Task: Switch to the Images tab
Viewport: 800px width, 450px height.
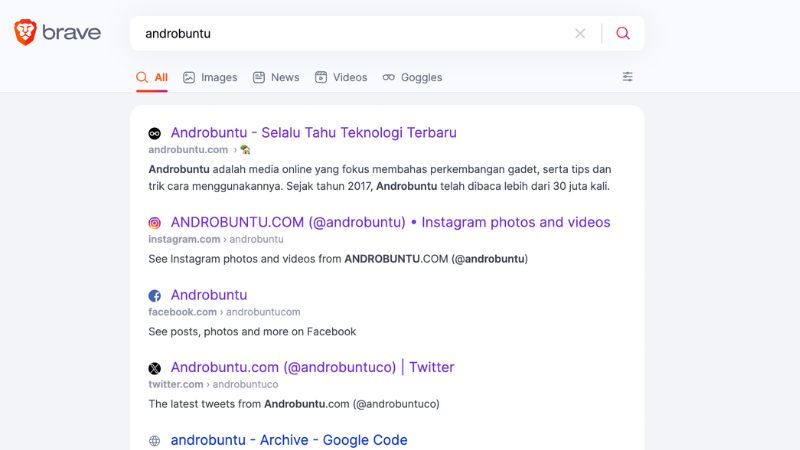Action: pyautogui.click(x=210, y=77)
